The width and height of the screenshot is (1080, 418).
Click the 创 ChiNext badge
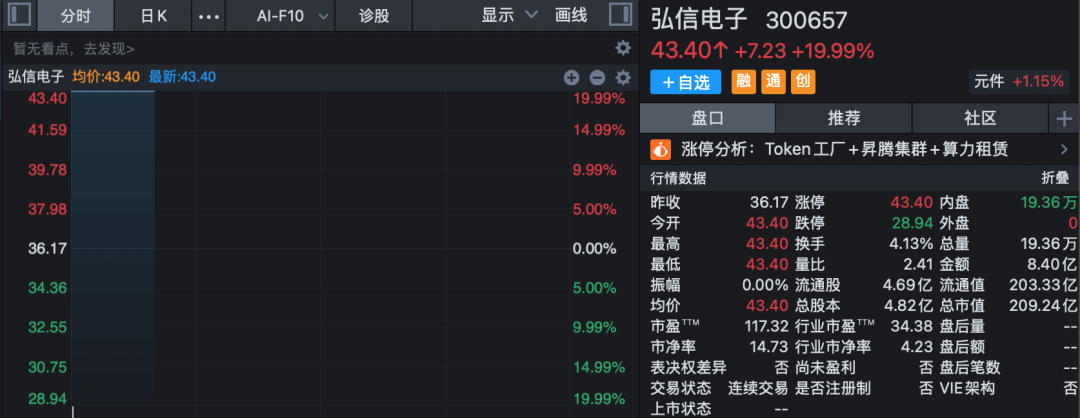point(802,82)
